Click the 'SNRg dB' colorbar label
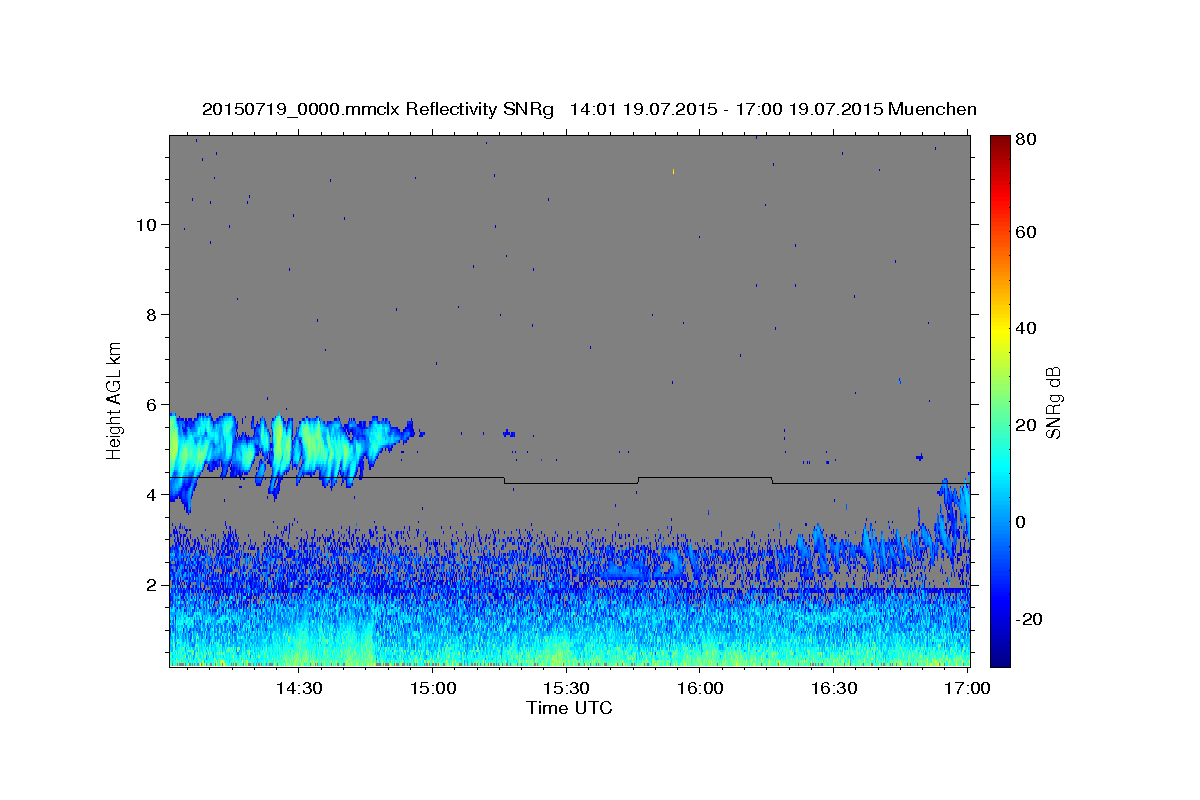 pos(1053,402)
